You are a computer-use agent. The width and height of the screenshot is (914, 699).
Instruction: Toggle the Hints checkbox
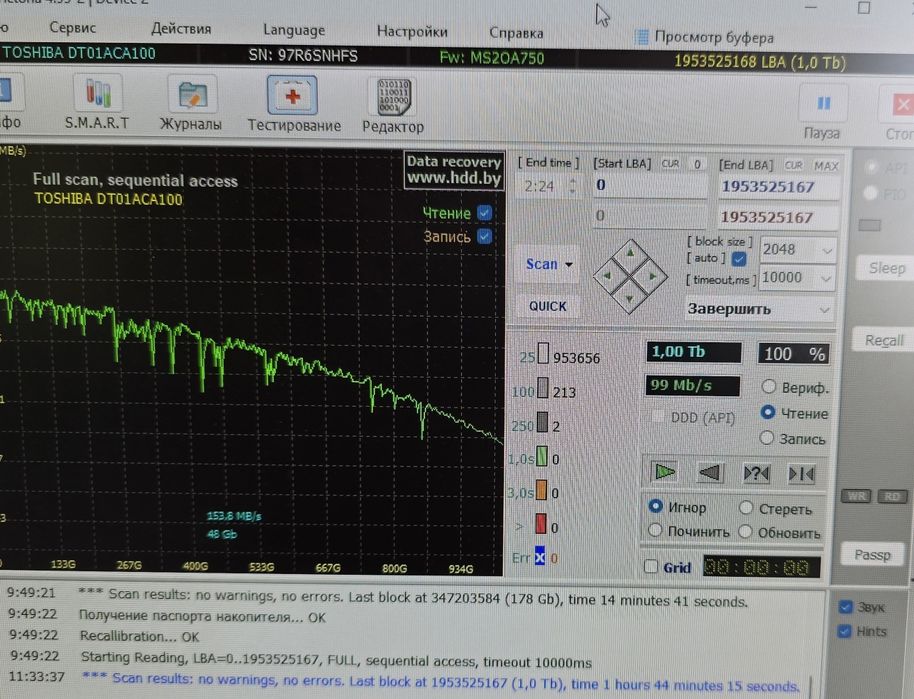pyautogui.click(x=844, y=631)
